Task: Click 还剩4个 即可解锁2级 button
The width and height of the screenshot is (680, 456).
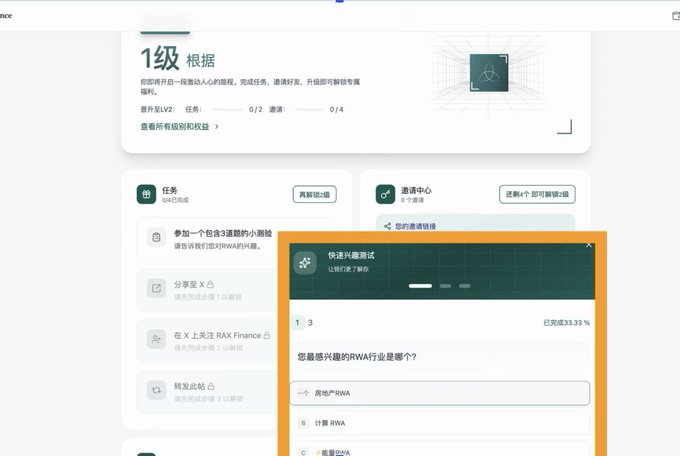Action: point(537,194)
